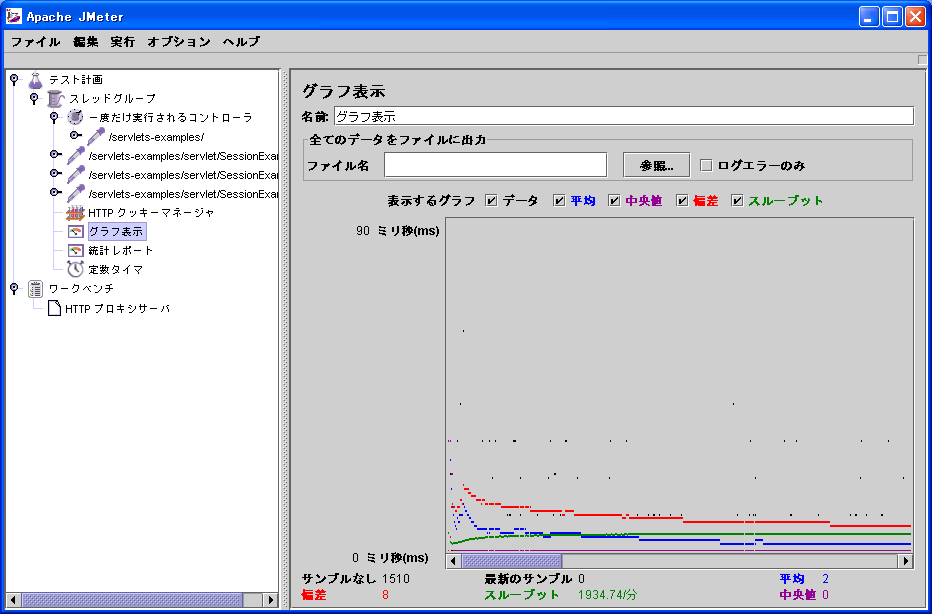This screenshot has height=614, width=932.
Task: Disable the 中央値 graph checkbox
Action: click(x=614, y=201)
